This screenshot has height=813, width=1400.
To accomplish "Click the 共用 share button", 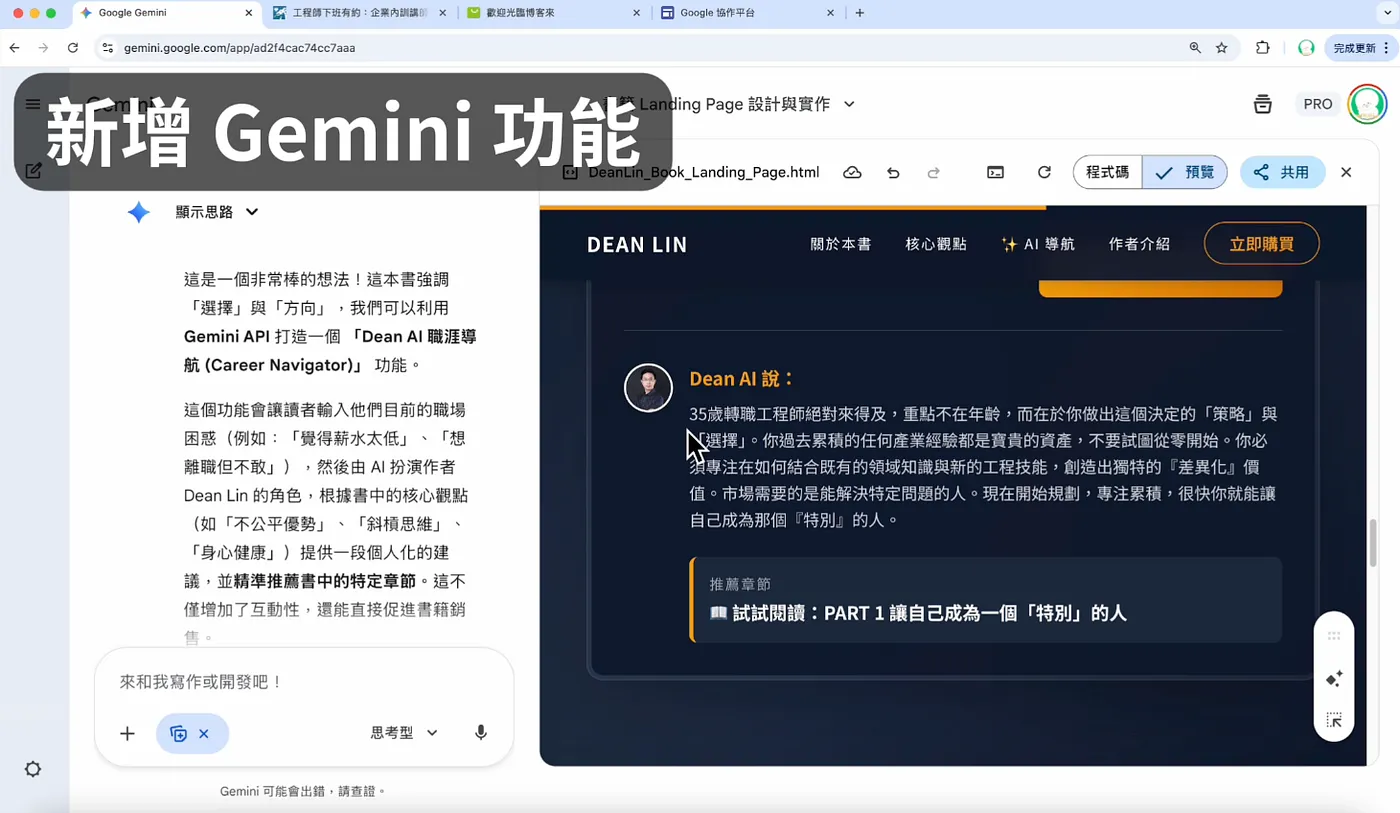I will [1282, 172].
